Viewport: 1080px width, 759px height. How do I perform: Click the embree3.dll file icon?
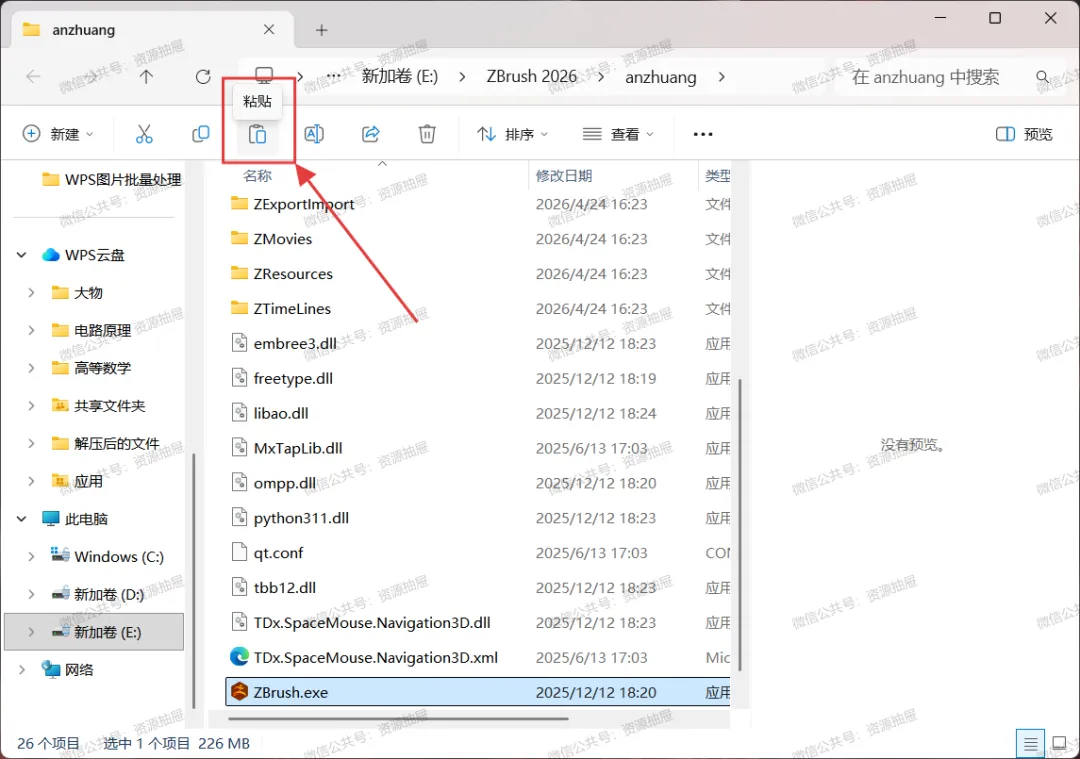click(x=239, y=343)
